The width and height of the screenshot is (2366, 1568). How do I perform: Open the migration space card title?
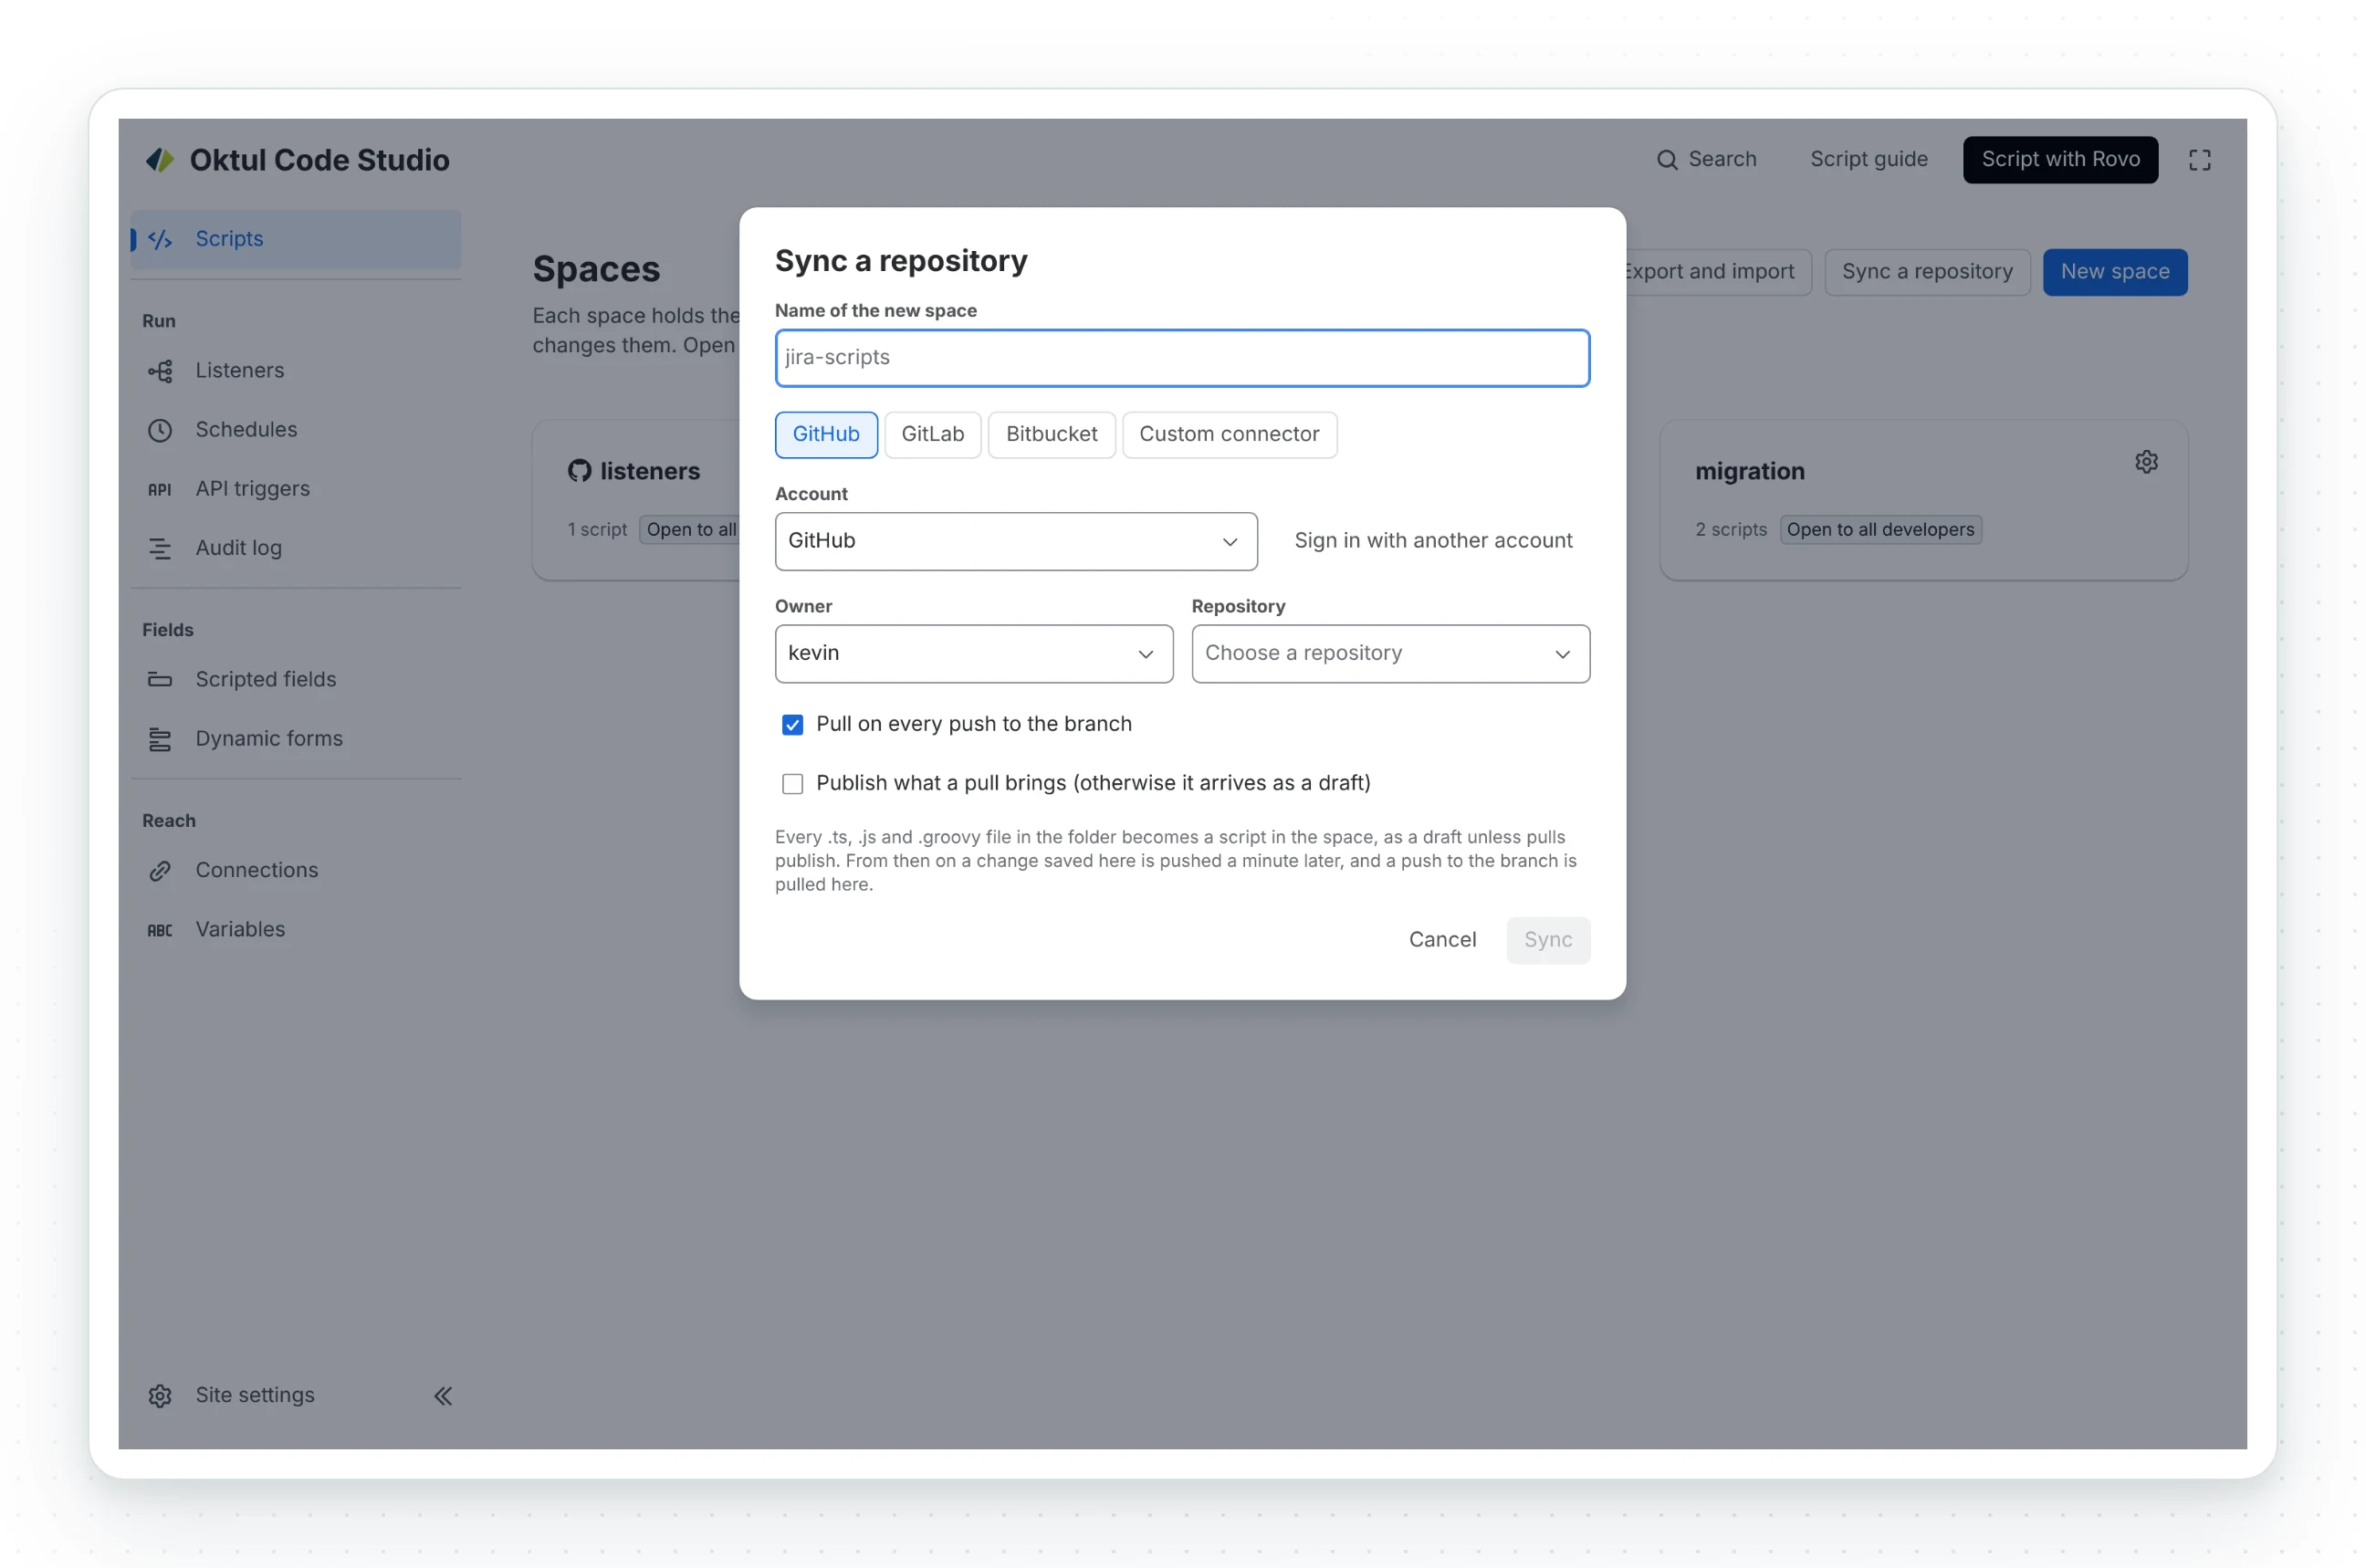point(1750,471)
